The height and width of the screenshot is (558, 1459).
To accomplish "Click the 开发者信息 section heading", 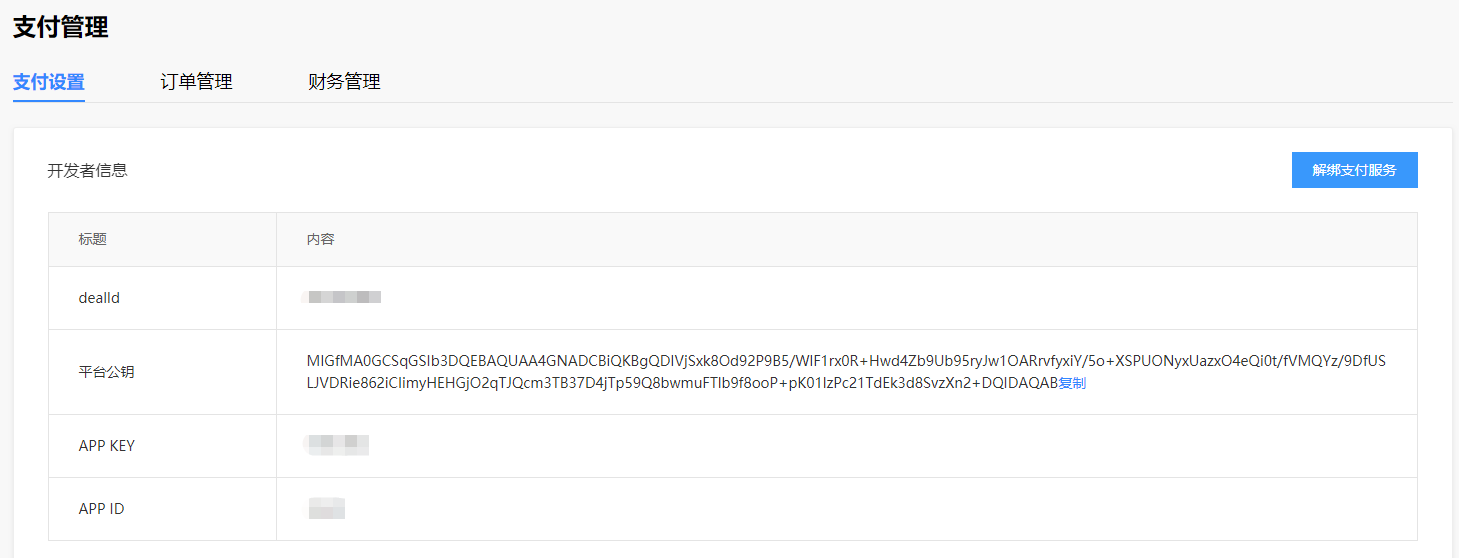I will (87, 170).
